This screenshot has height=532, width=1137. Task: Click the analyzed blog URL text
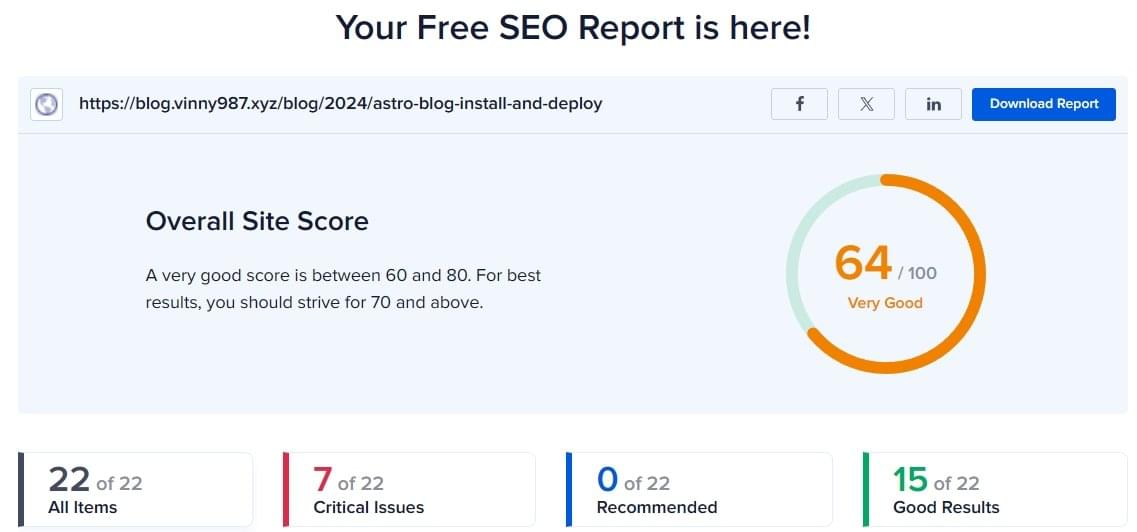point(340,103)
